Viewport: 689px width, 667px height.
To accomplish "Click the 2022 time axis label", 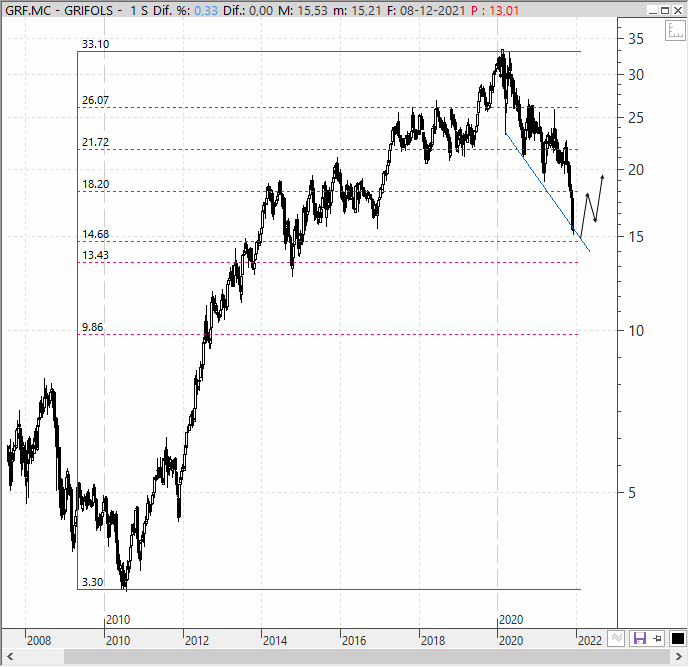I will point(590,641).
